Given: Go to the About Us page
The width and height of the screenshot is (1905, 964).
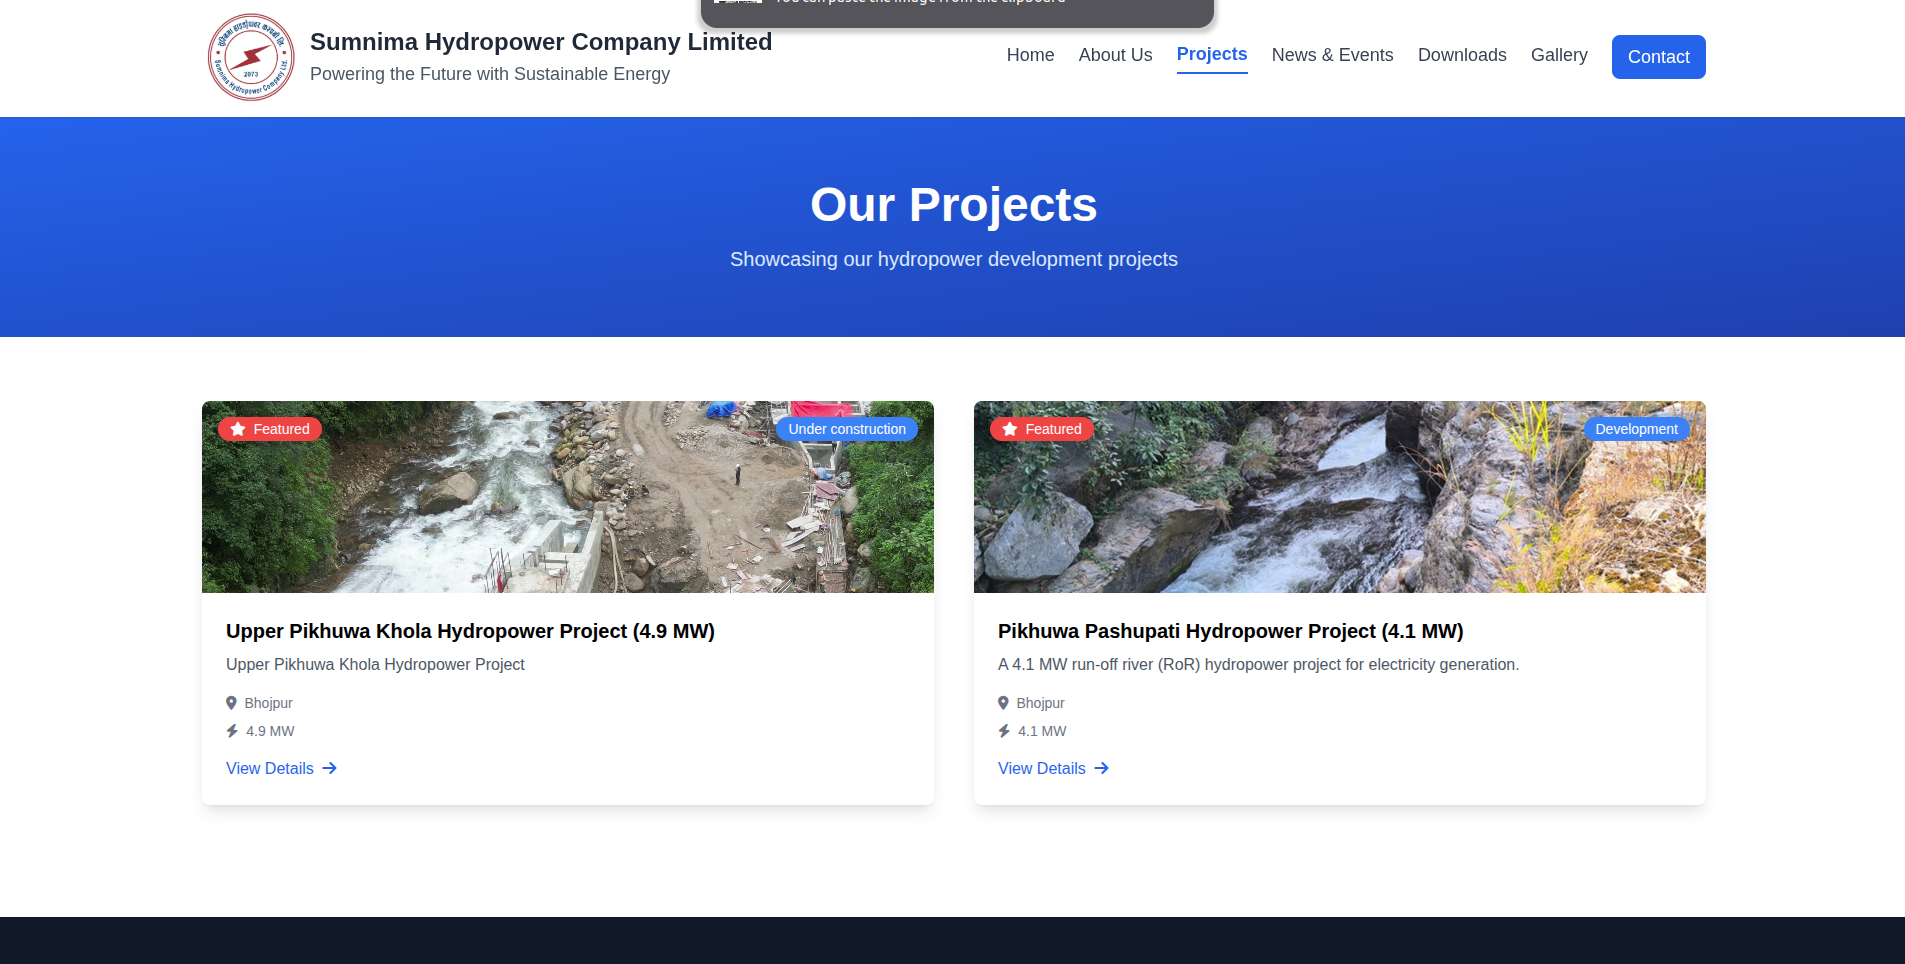Looking at the screenshot, I should click(x=1115, y=55).
